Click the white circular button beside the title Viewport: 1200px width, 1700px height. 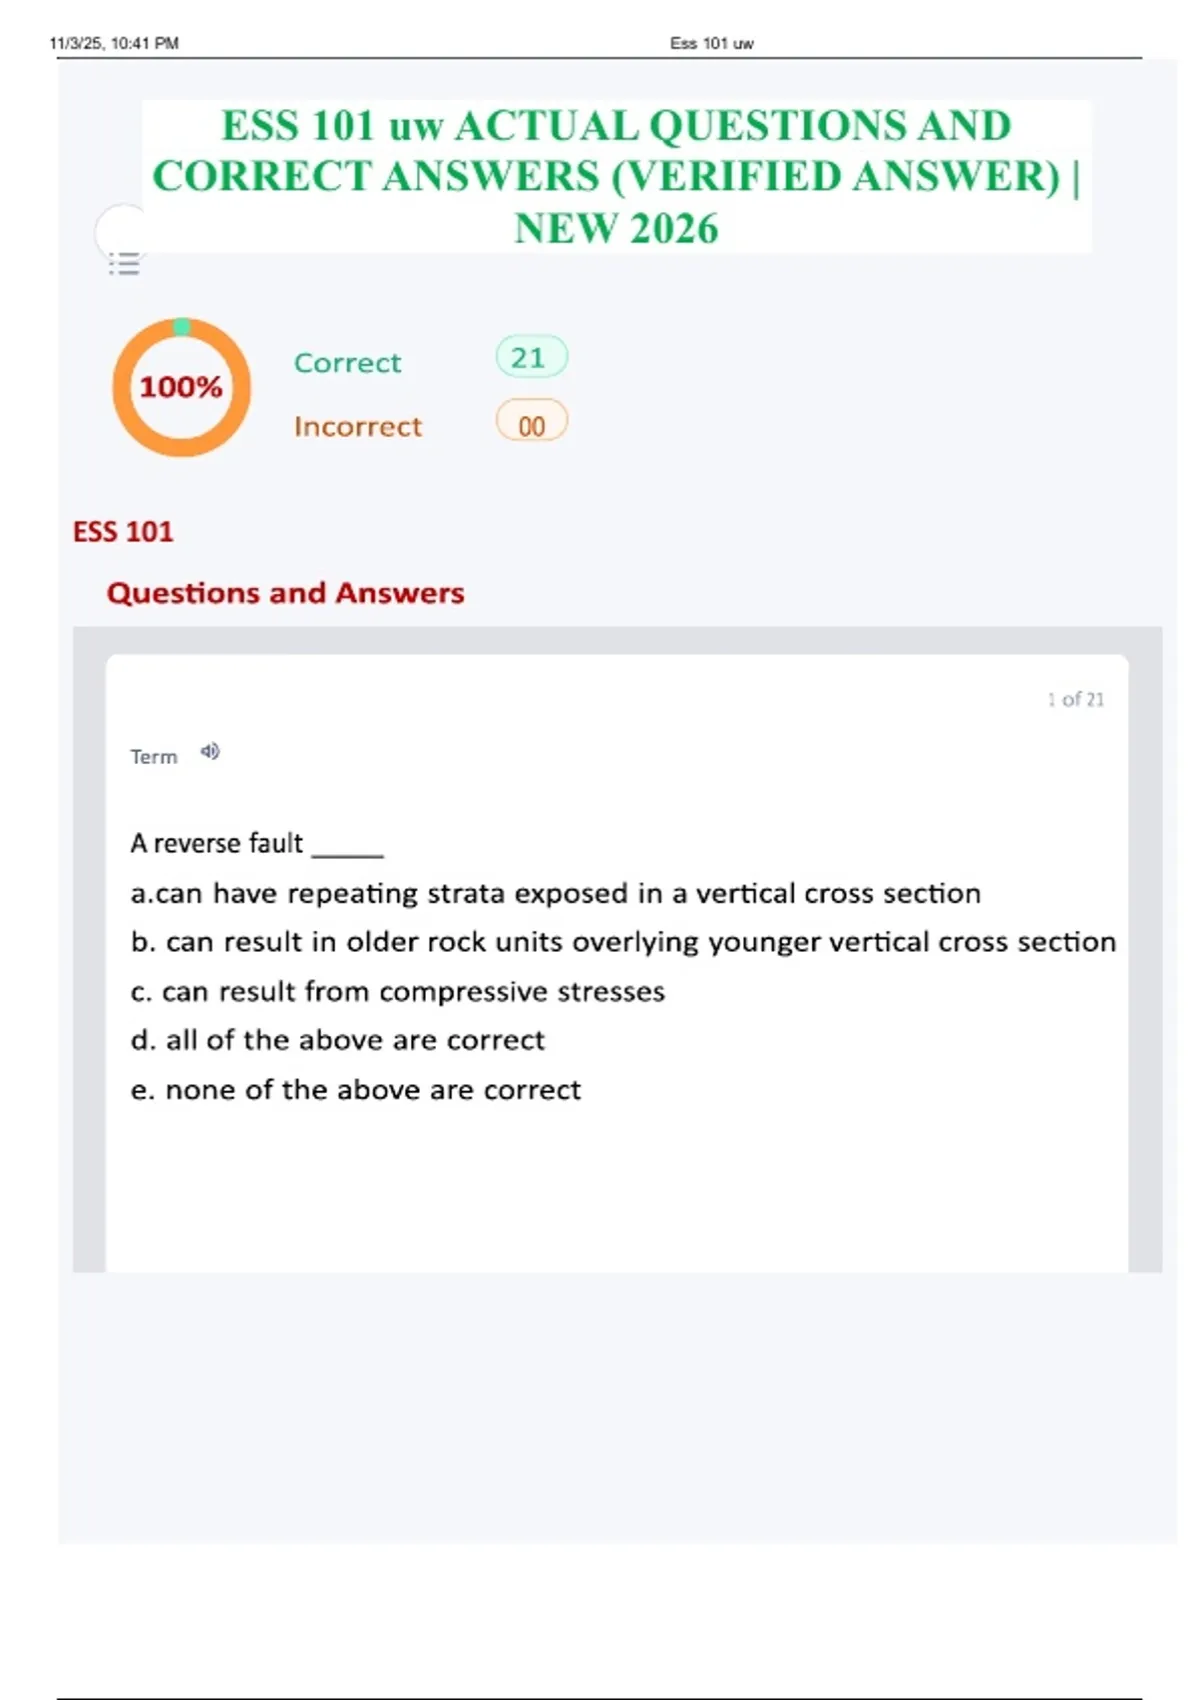click(x=120, y=232)
